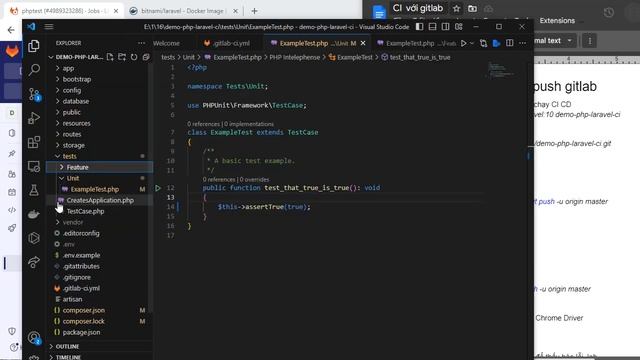Open ExampleTest.php in Explorer tree
640x360 pixels.
click(95, 189)
